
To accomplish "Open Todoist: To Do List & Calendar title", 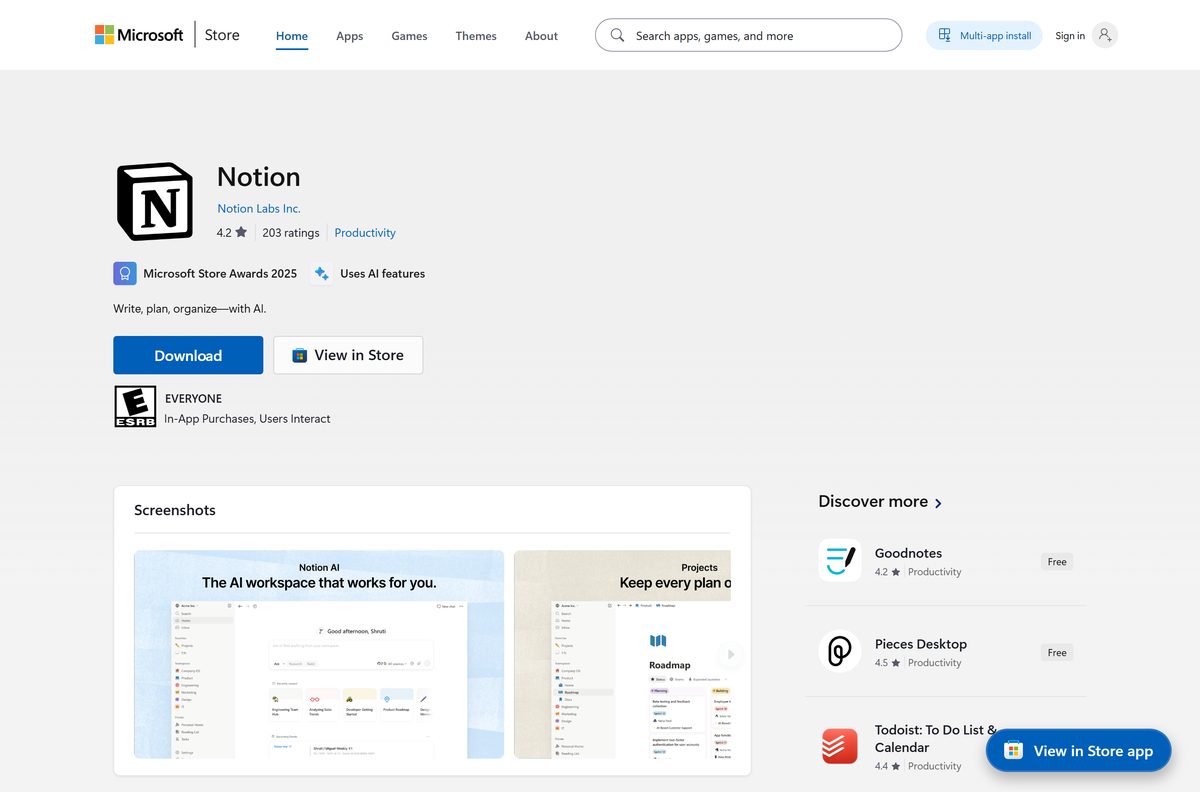I will pyautogui.click(x=936, y=738).
